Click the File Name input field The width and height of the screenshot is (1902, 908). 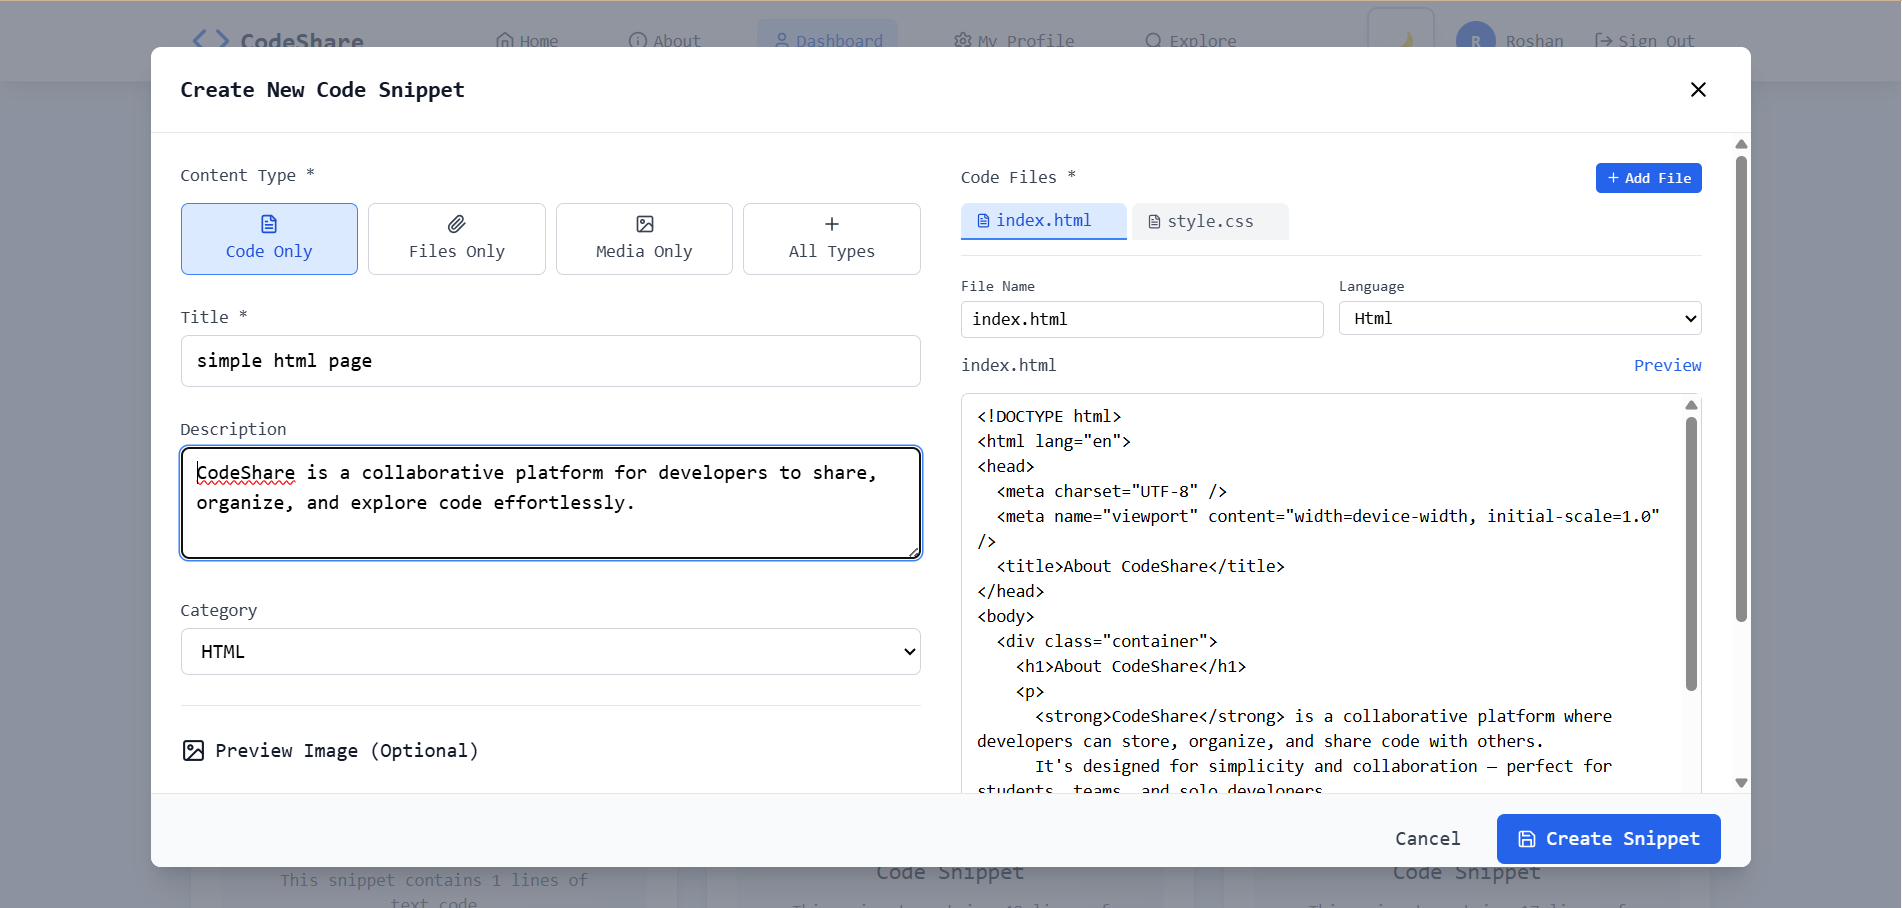tap(1142, 320)
